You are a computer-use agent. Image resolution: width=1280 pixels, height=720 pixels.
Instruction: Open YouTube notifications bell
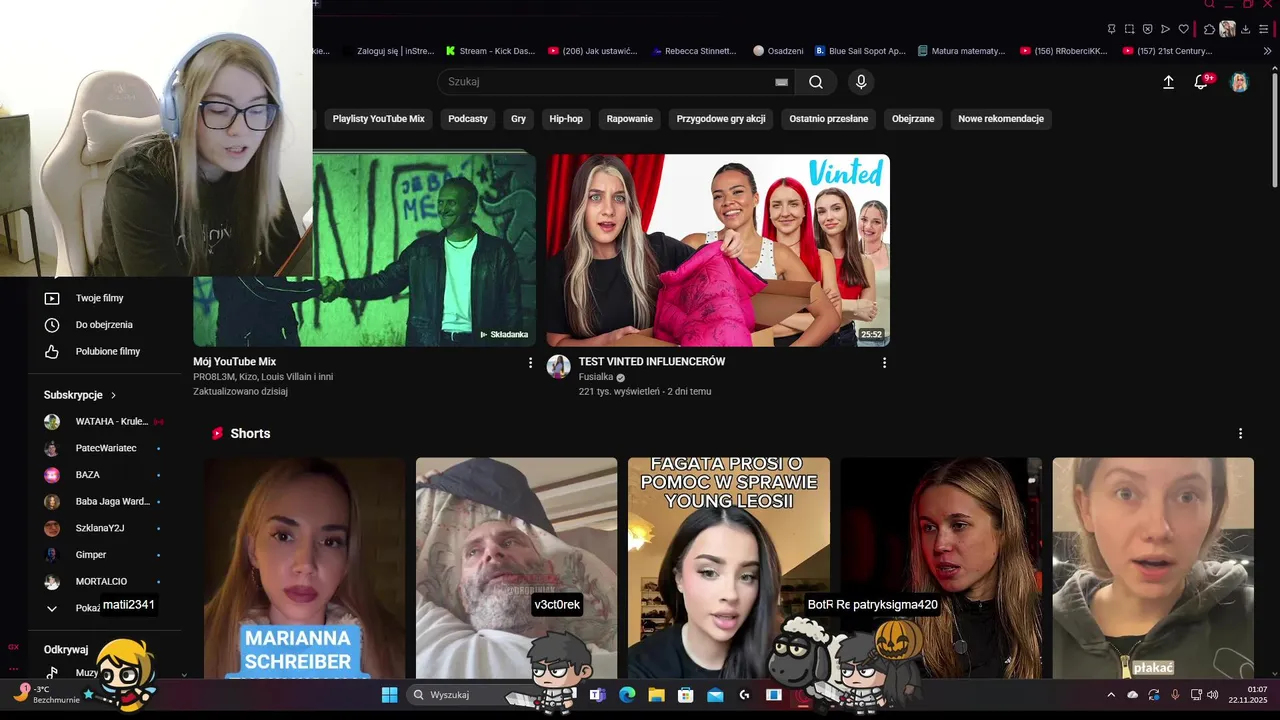pos(1201,82)
